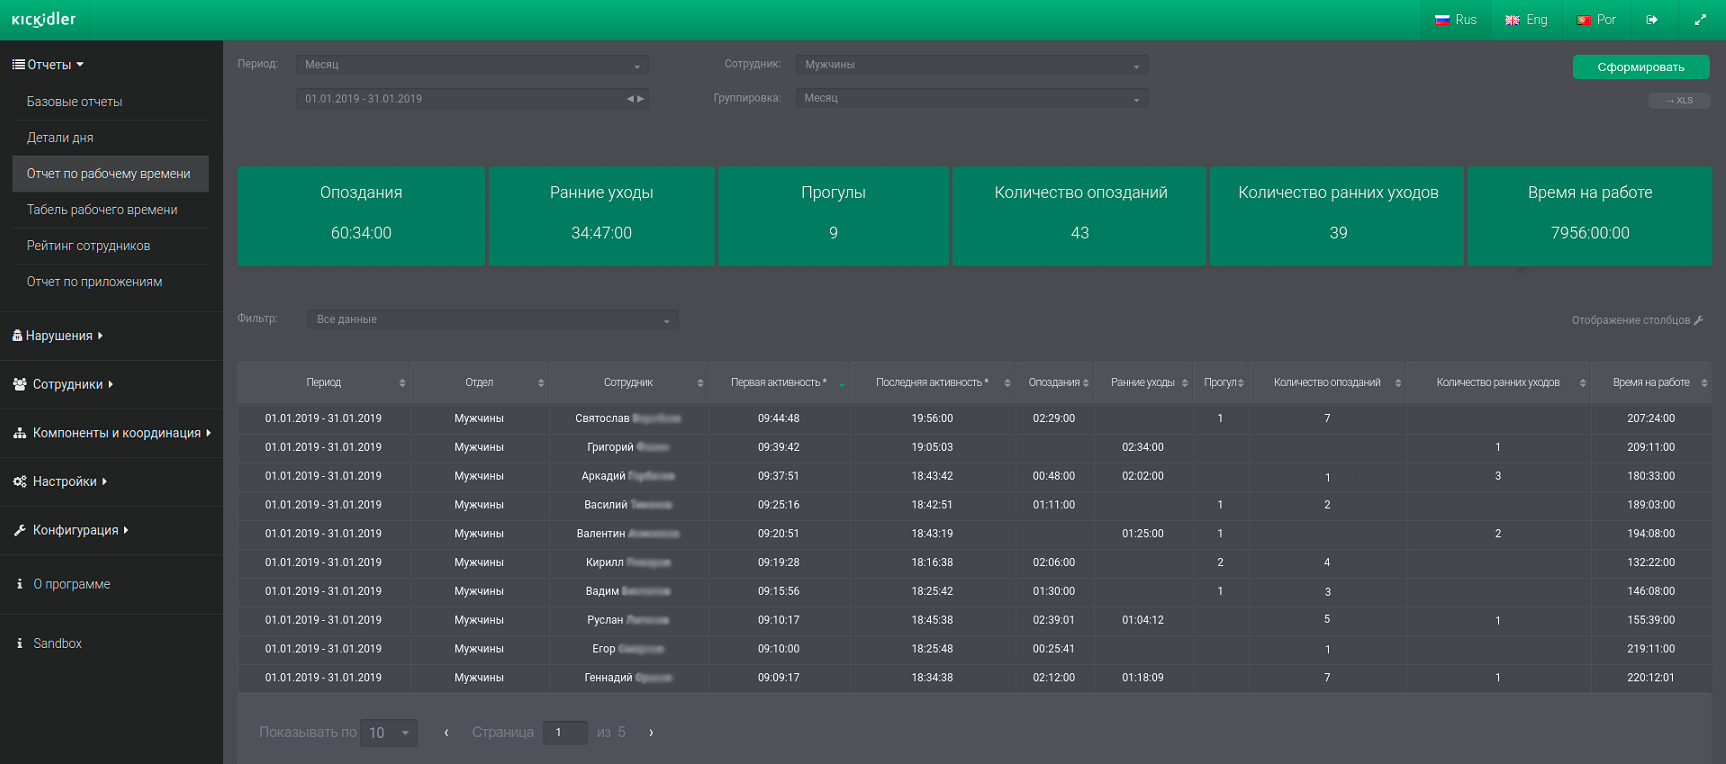This screenshot has width=1726, height=764.
Task: Open the Период dropdown
Action: click(x=472, y=65)
